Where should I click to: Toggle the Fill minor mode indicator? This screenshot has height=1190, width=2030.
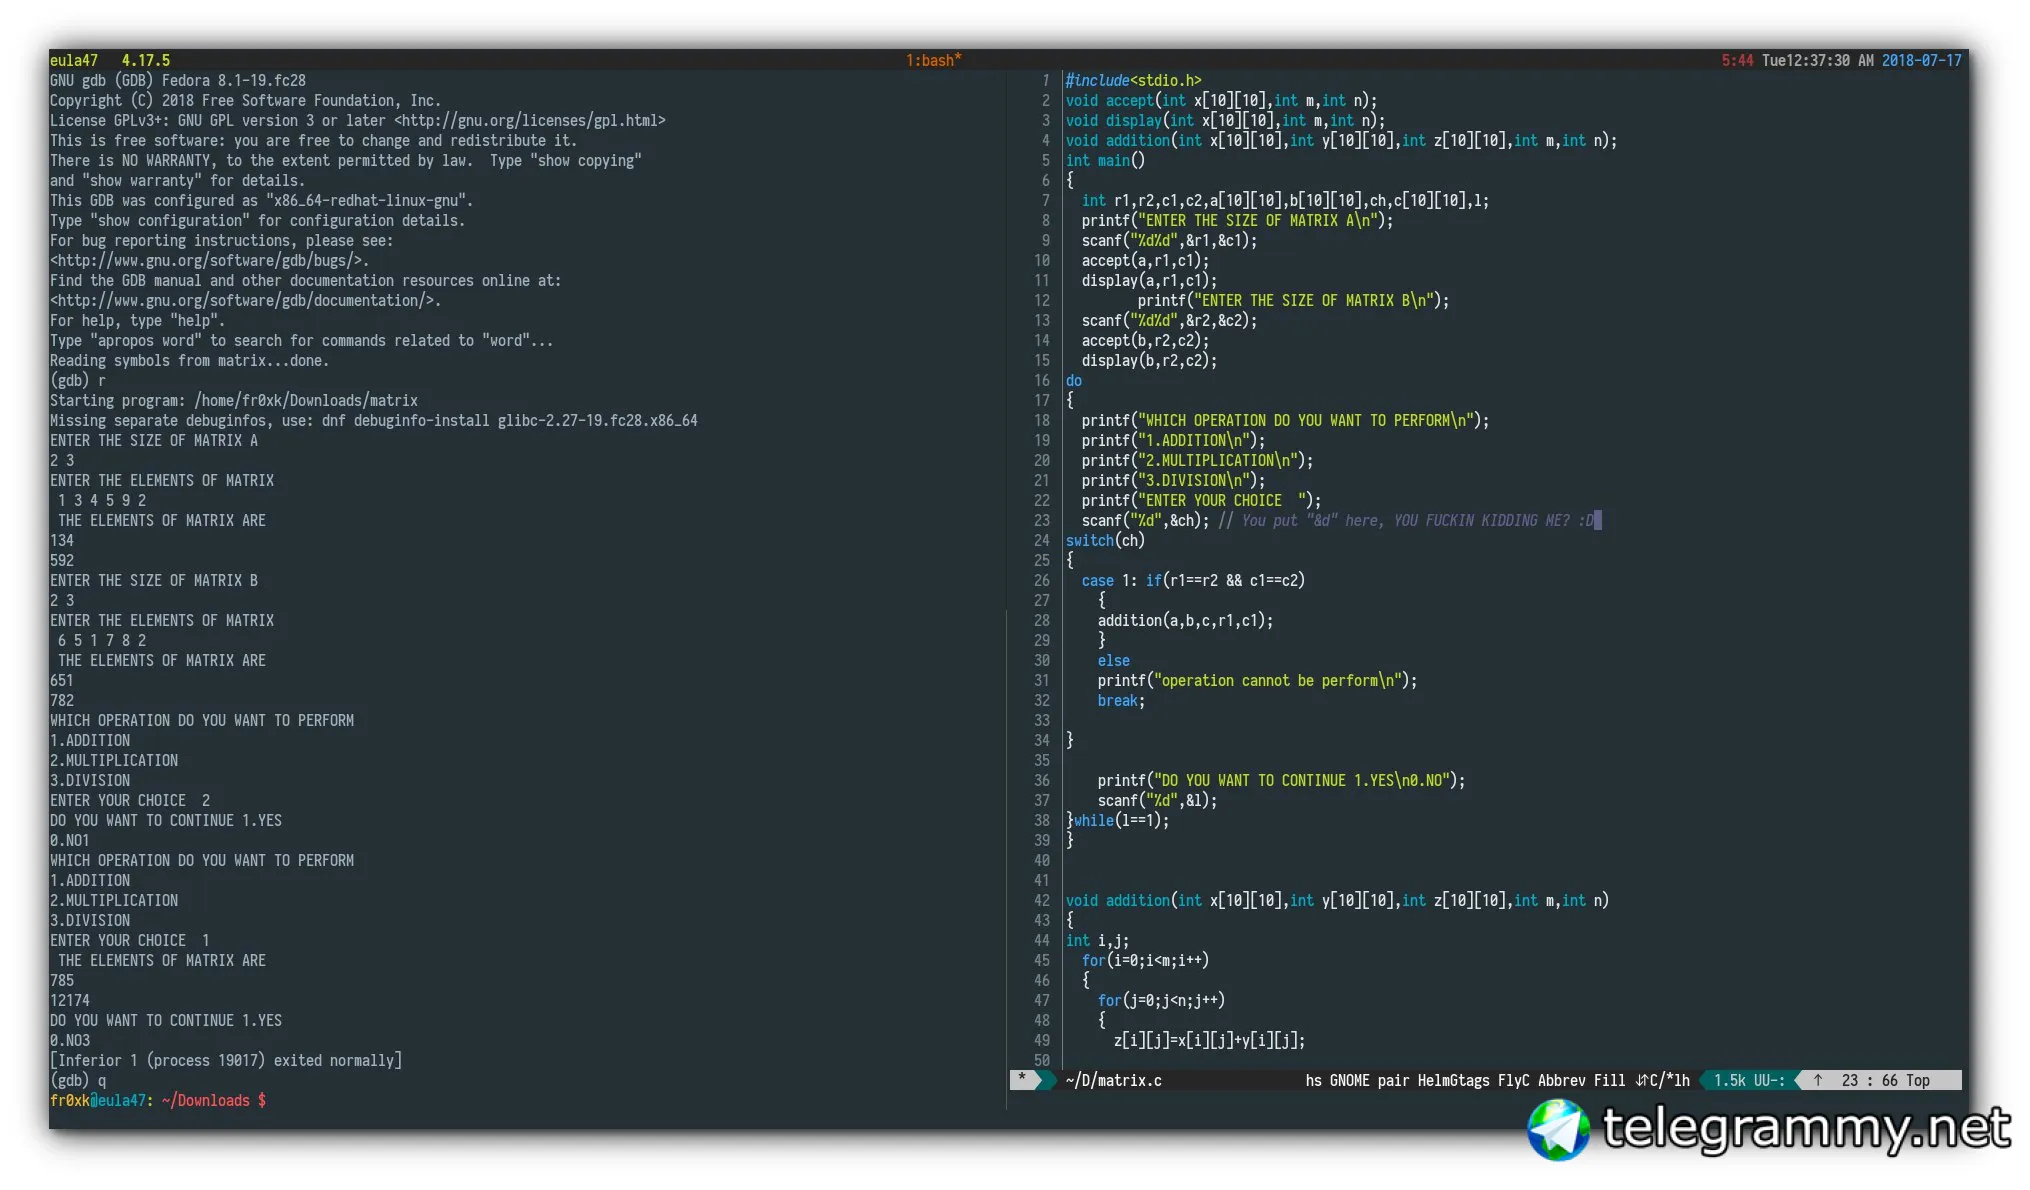click(1609, 1080)
